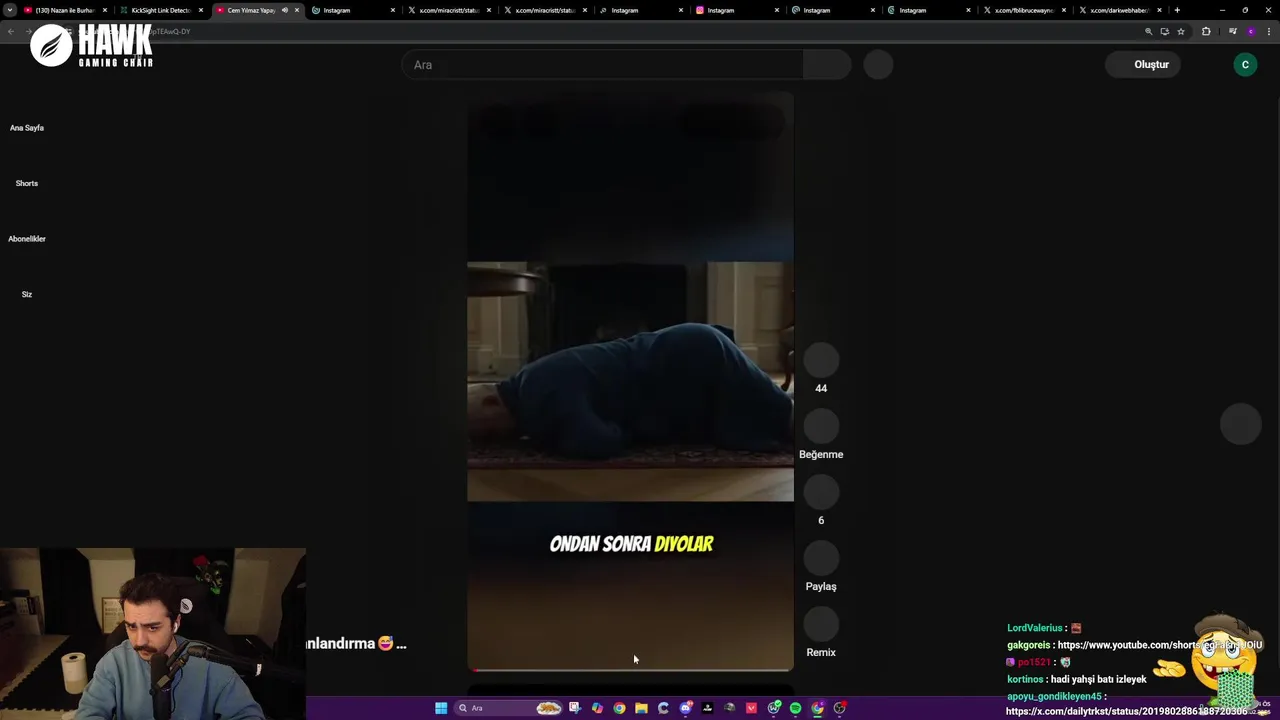Click the kortinos chat message
The image size is (1280, 720).
point(1077,679)
